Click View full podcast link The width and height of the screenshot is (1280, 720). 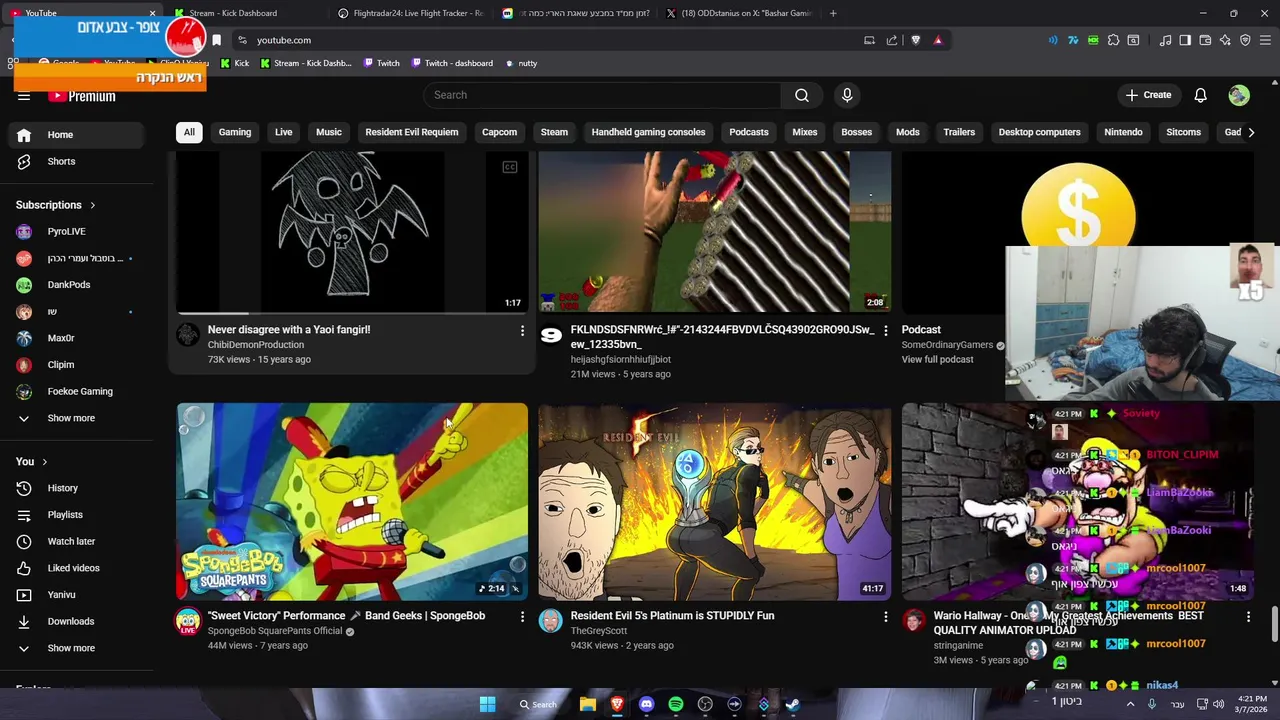pos(937,359)
